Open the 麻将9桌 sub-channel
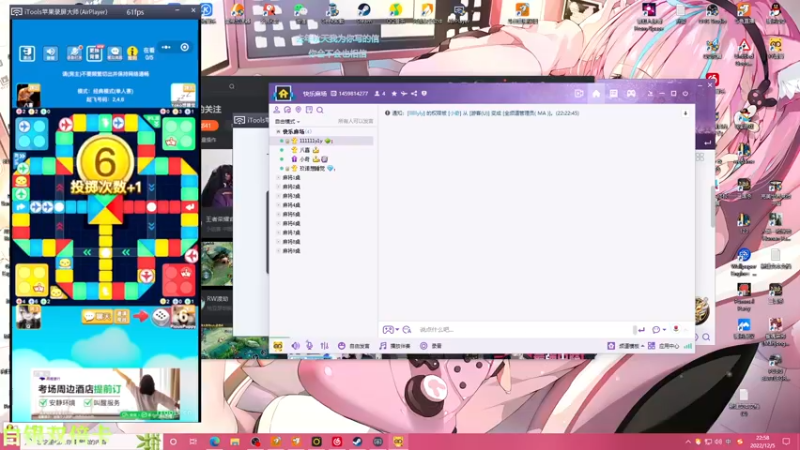Screen dimensions: 800x450 click(x=291, y=251)
